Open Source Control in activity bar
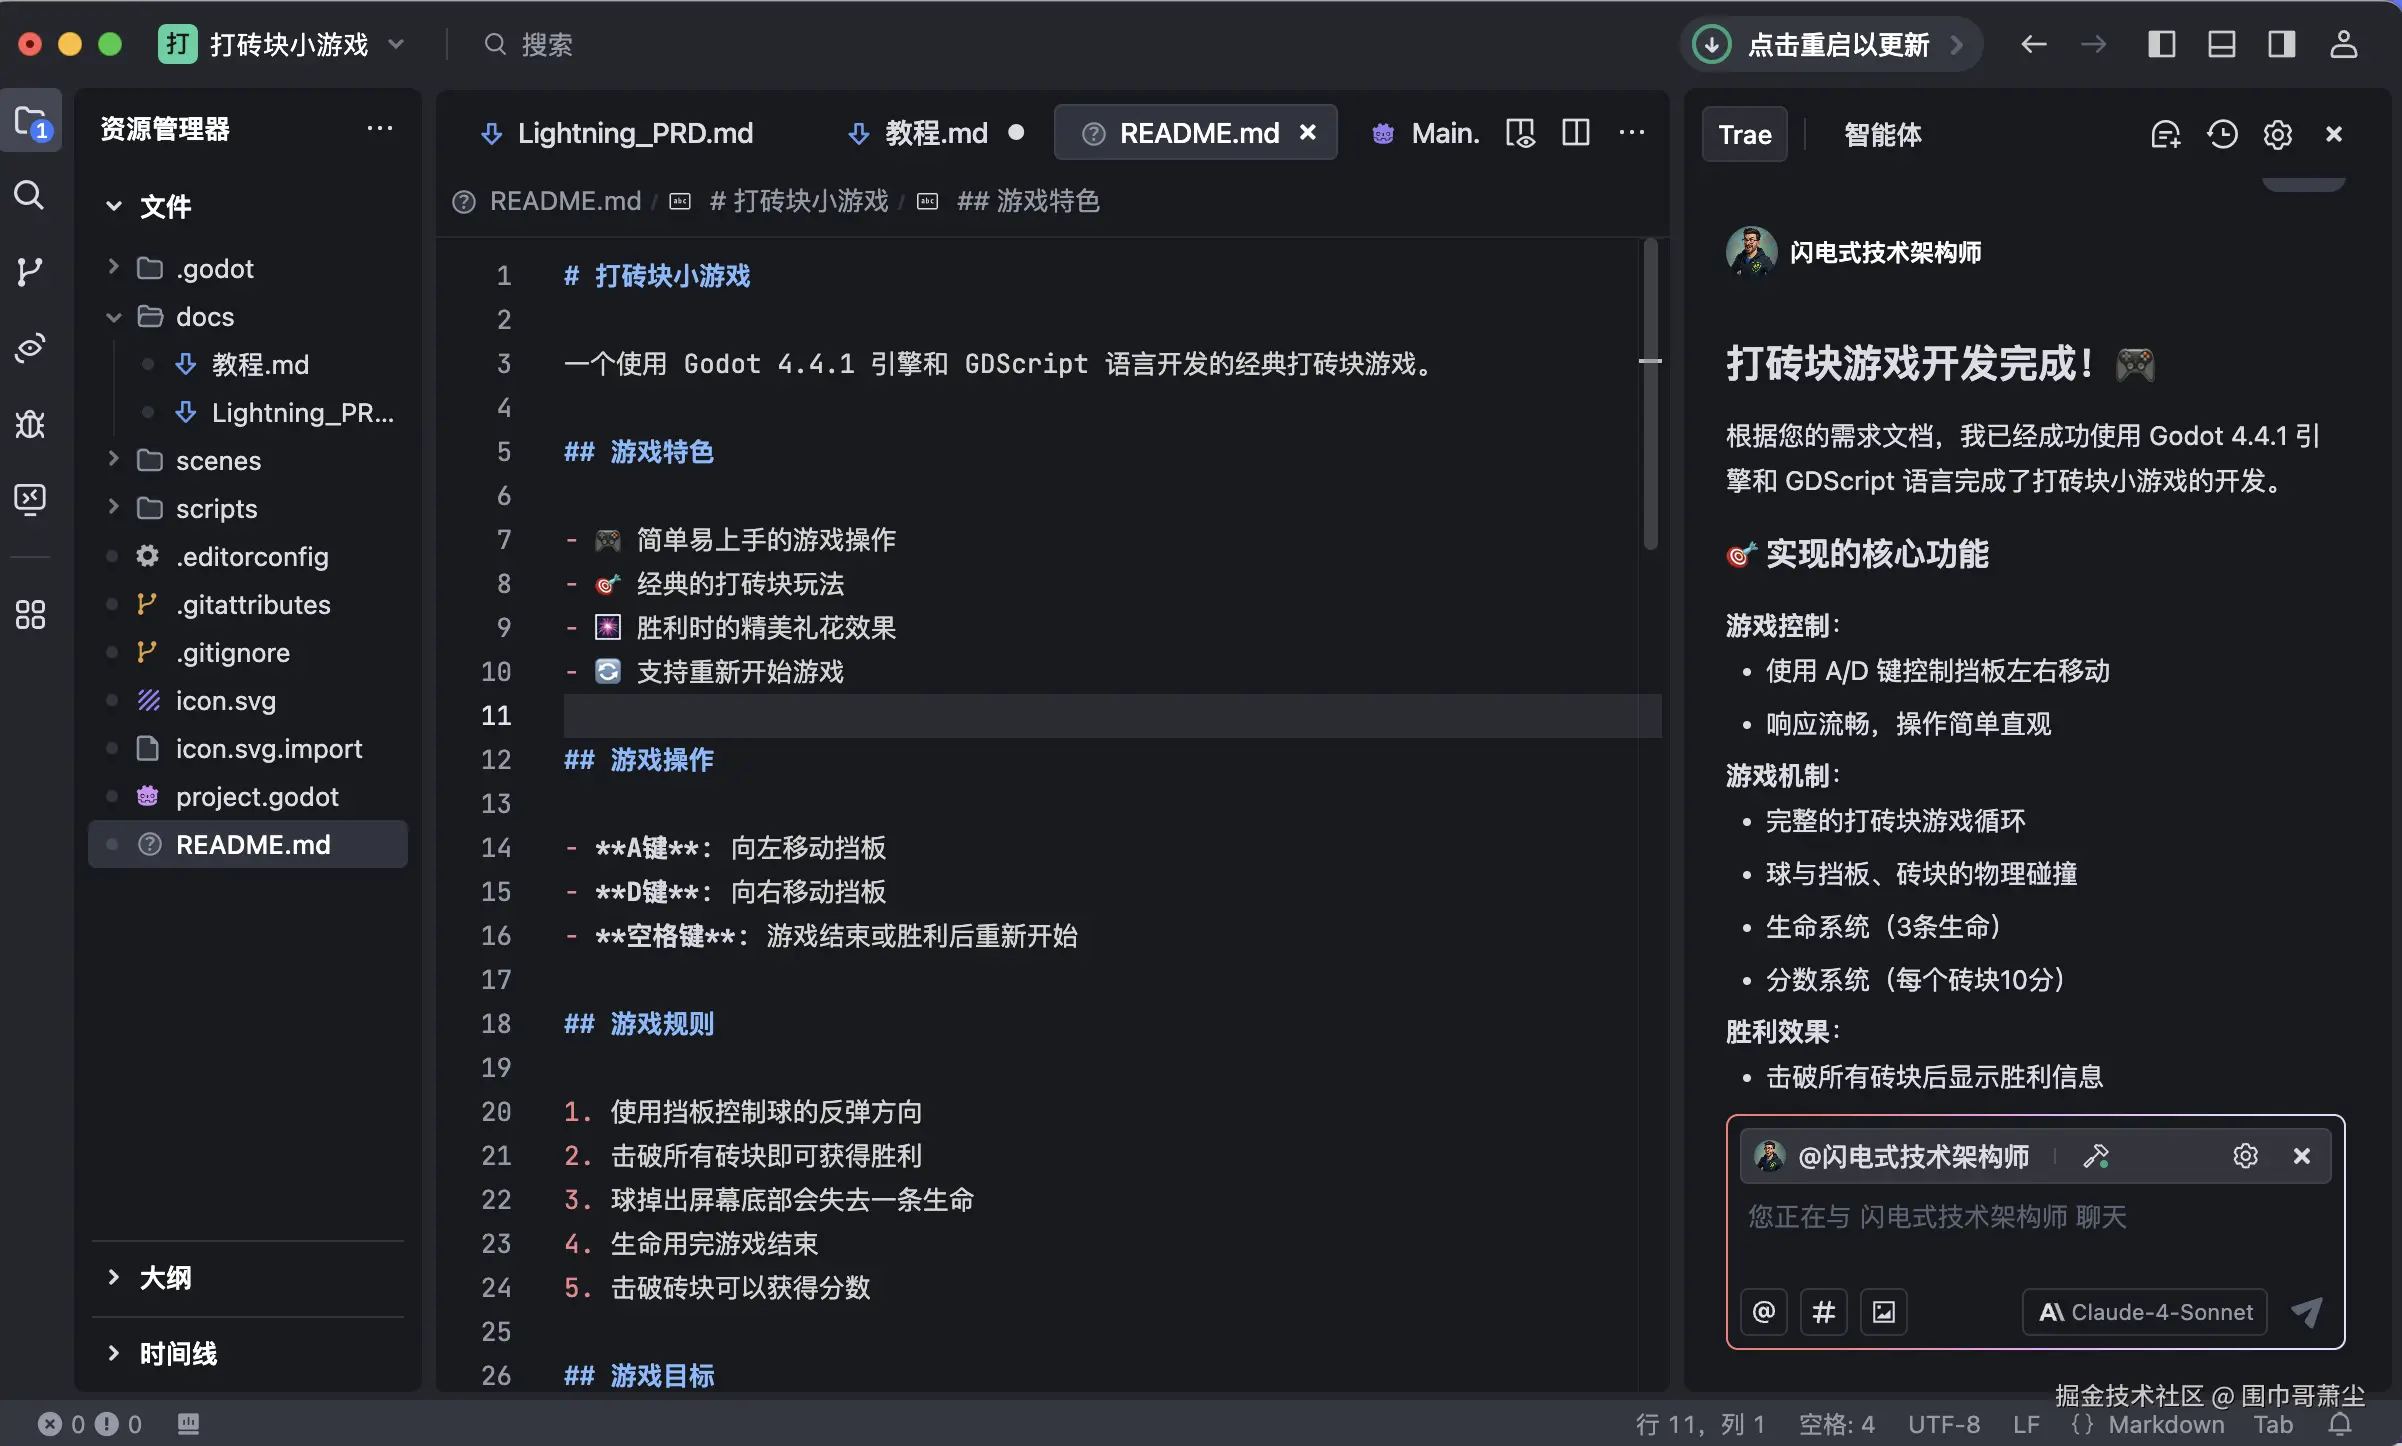Viewport: 2402px width, 1446px height. pos(30,271)
